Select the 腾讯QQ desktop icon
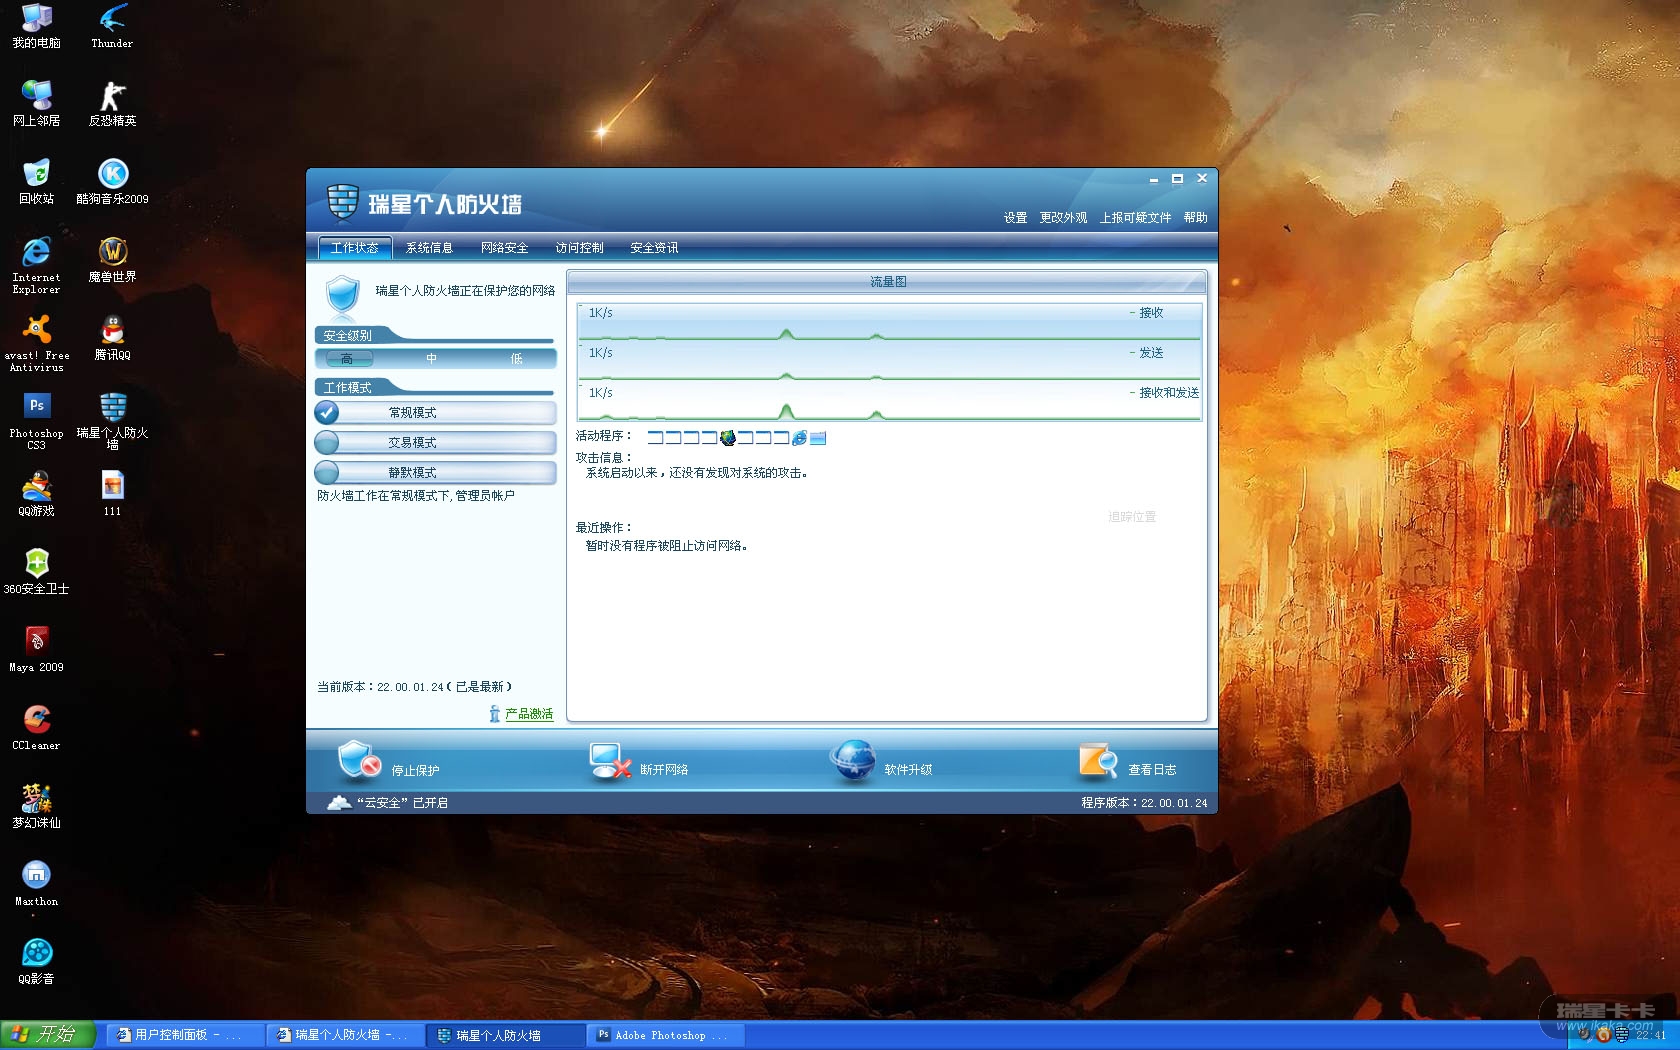 (112, 338)
